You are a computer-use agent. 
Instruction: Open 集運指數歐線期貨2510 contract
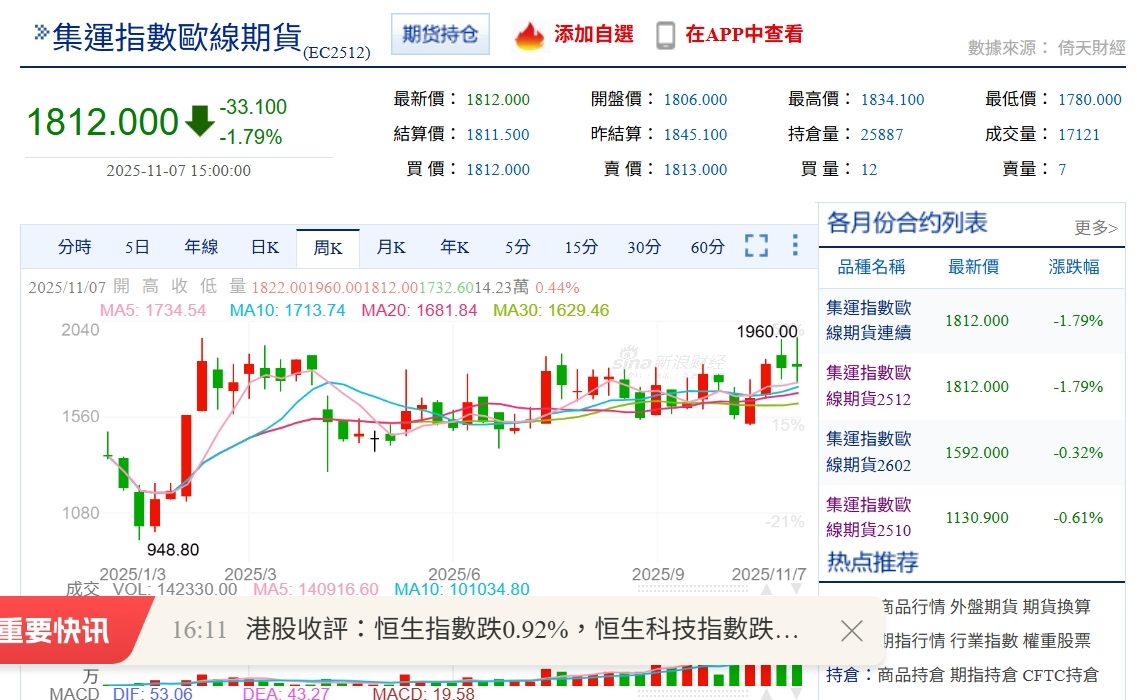click(x=868, y=517)
